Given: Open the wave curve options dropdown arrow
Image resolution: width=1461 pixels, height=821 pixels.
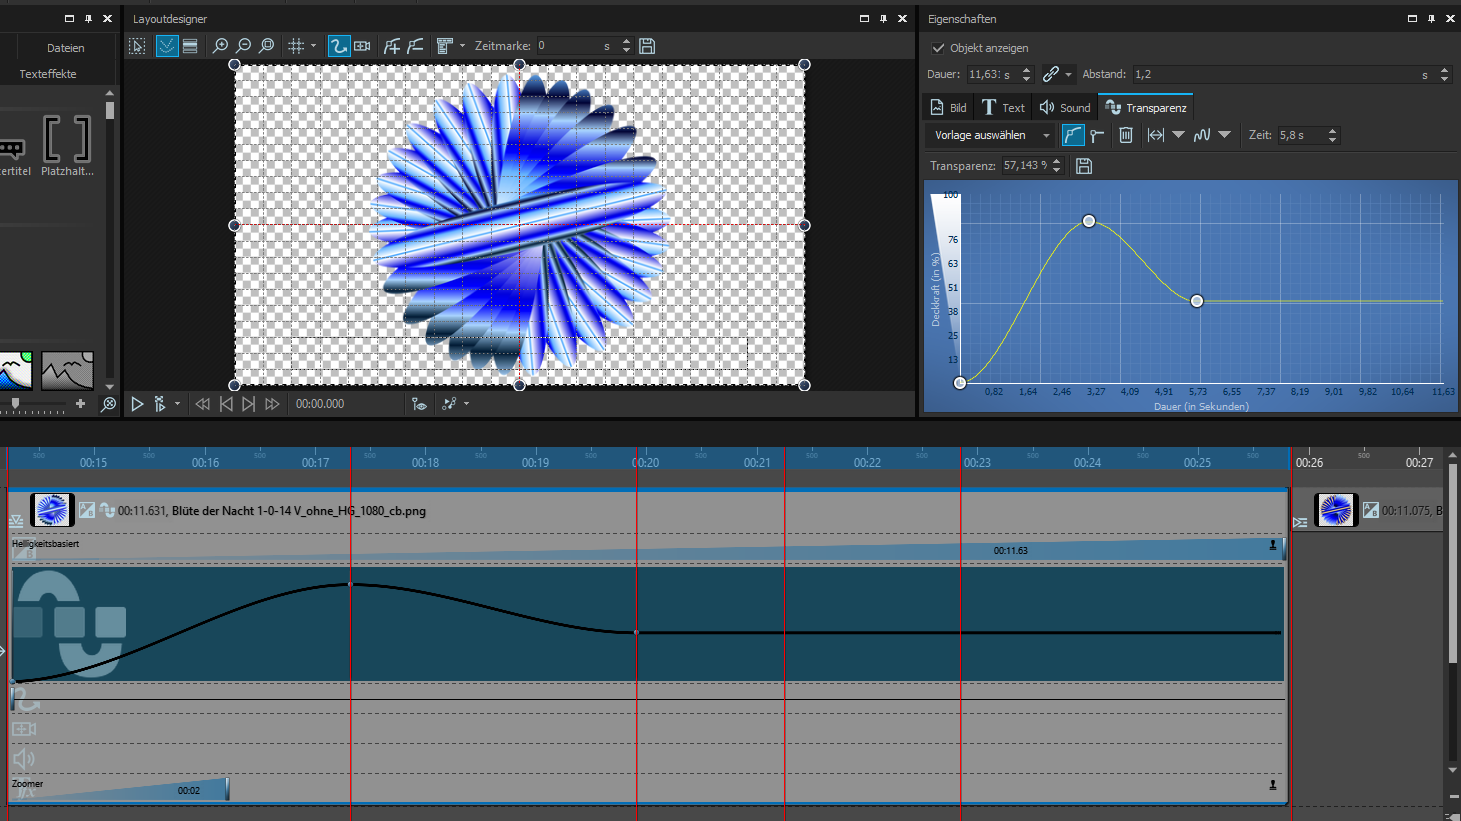Looking at the screenshot, I should 1225,135.
